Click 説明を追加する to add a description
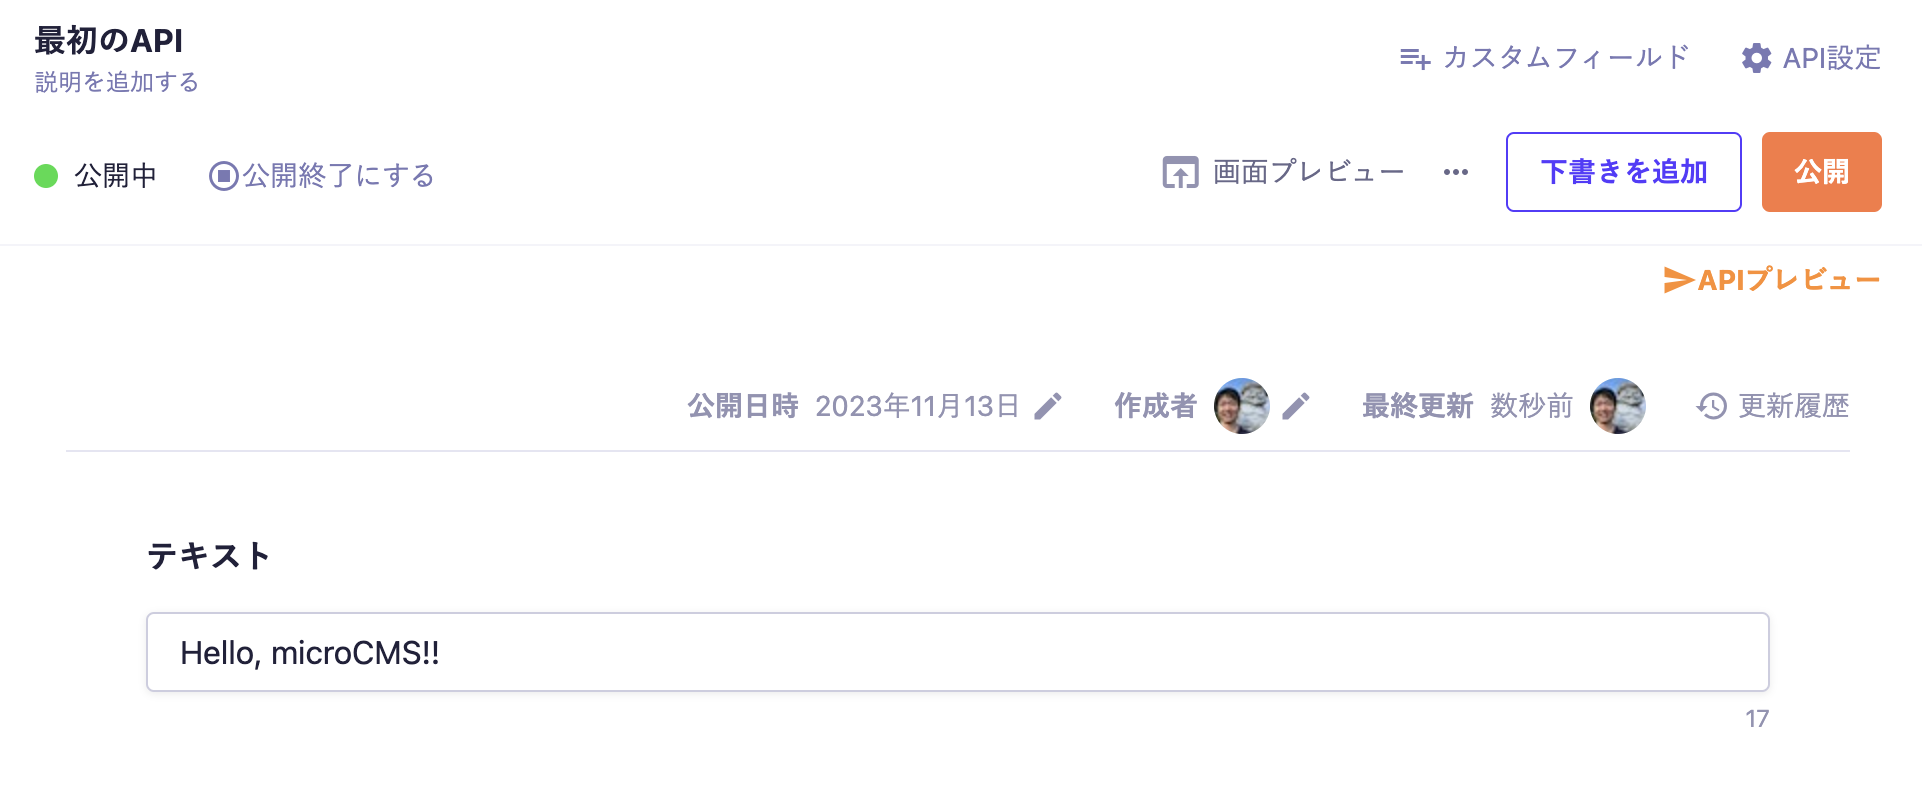Image resolution: width=1922 pixels, height=786 pixels. click(x=116, y=82)
